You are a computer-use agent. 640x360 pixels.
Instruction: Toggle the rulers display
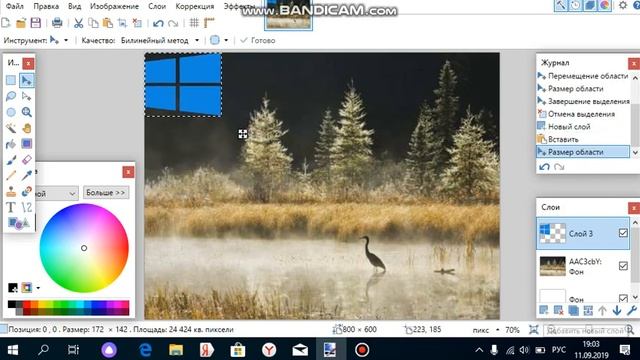pyautogui.click(x=209, y=23)
